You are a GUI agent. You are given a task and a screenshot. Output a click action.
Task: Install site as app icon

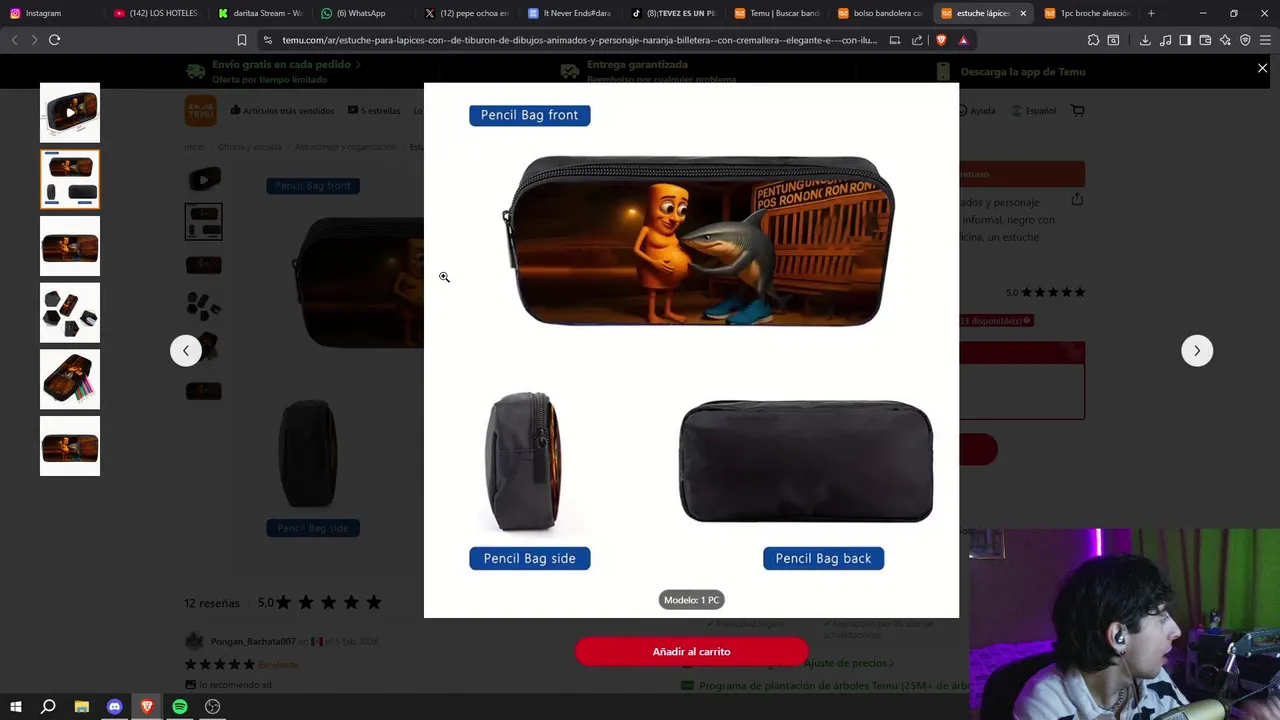coord(895,40)
